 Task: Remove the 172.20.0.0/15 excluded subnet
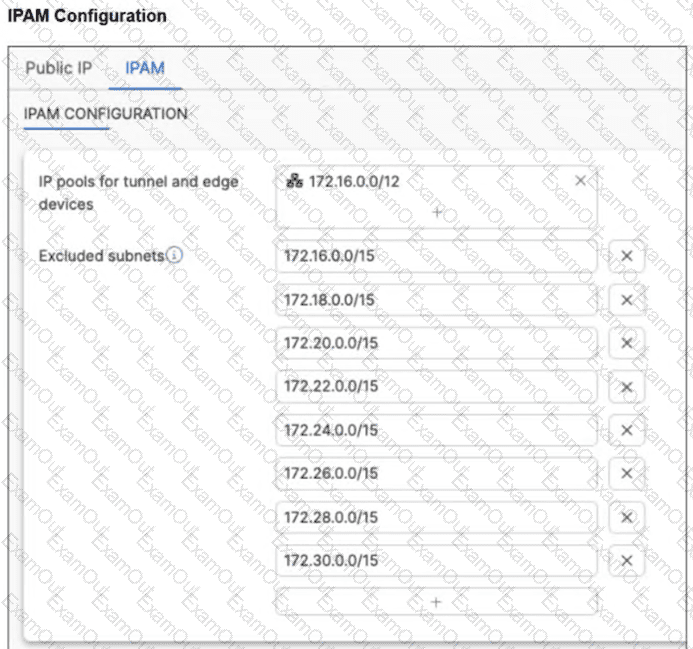pyautogui.click(x=626, y=343)
